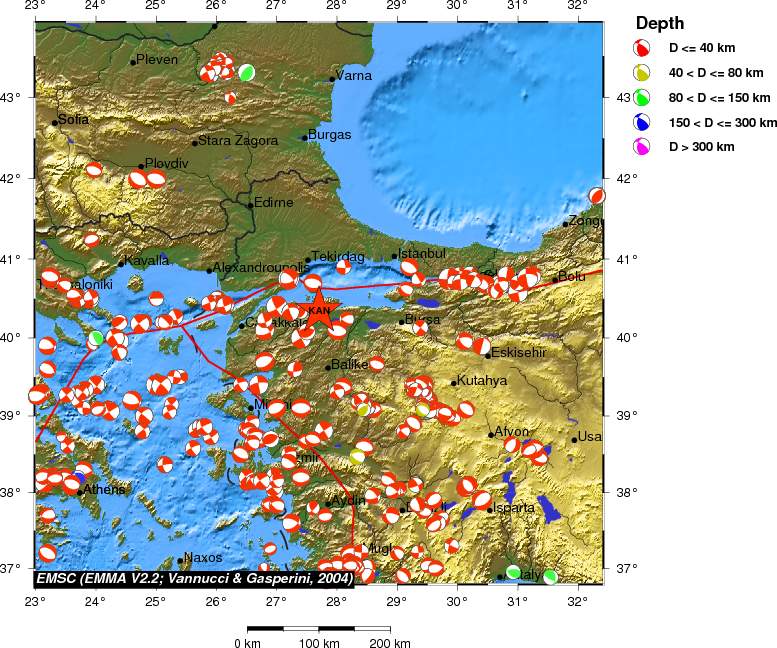
Task: Click the red beachball just east of Tekirdag
Action: pos(343,266)
